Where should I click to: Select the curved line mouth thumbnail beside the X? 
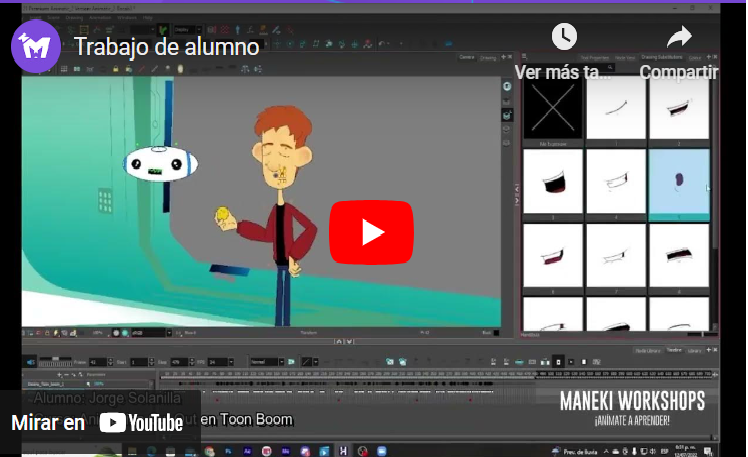[x=616, y=108]
